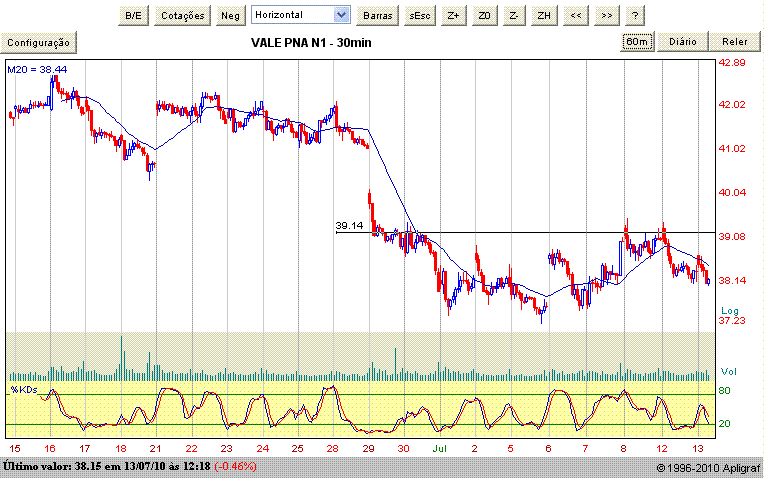The image size is (764, 478).
Task: Click the Jul month label on date axis
Action: (x=439, y=448)
